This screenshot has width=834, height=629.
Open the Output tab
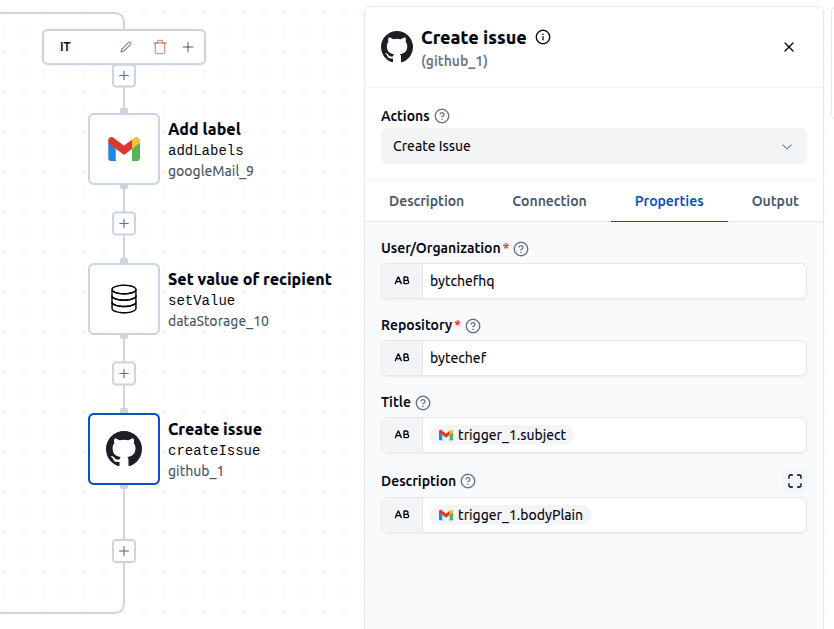[x=775, y=201]
